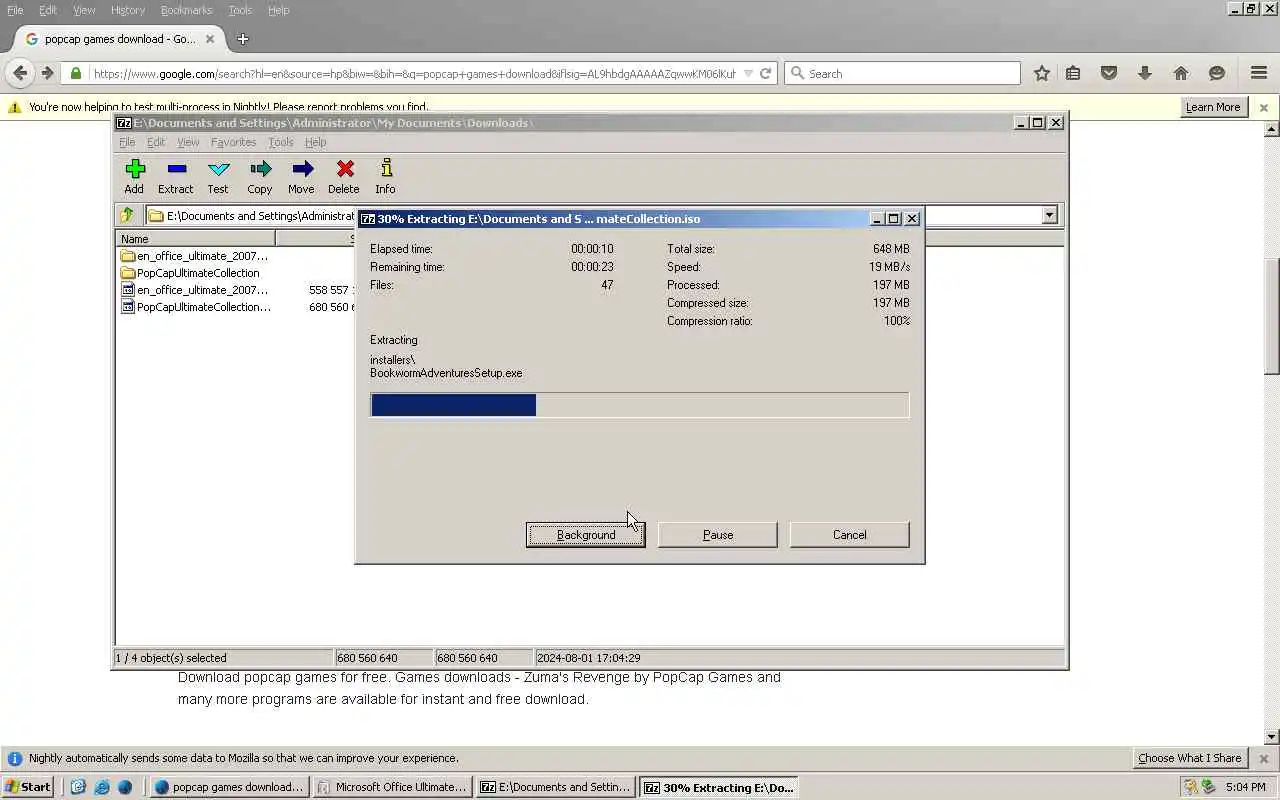Click the chat smiley icon in Firefox toolbar

(x=1217, y=73)
